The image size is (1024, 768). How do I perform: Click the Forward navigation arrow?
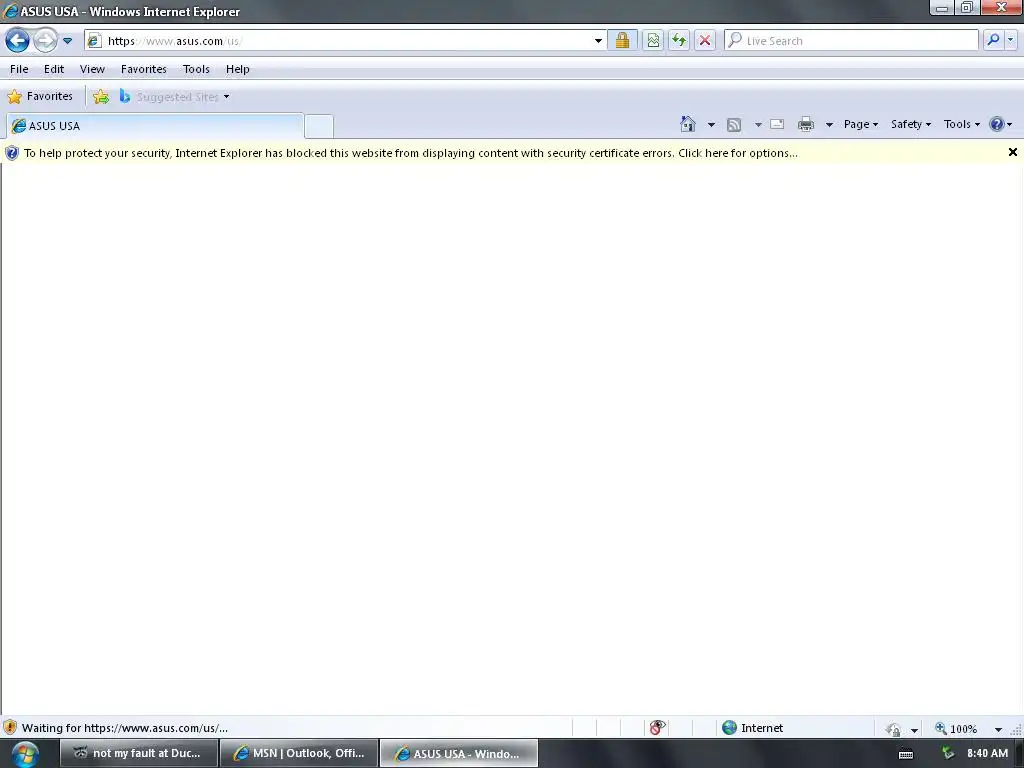click(x=45, y=40)
